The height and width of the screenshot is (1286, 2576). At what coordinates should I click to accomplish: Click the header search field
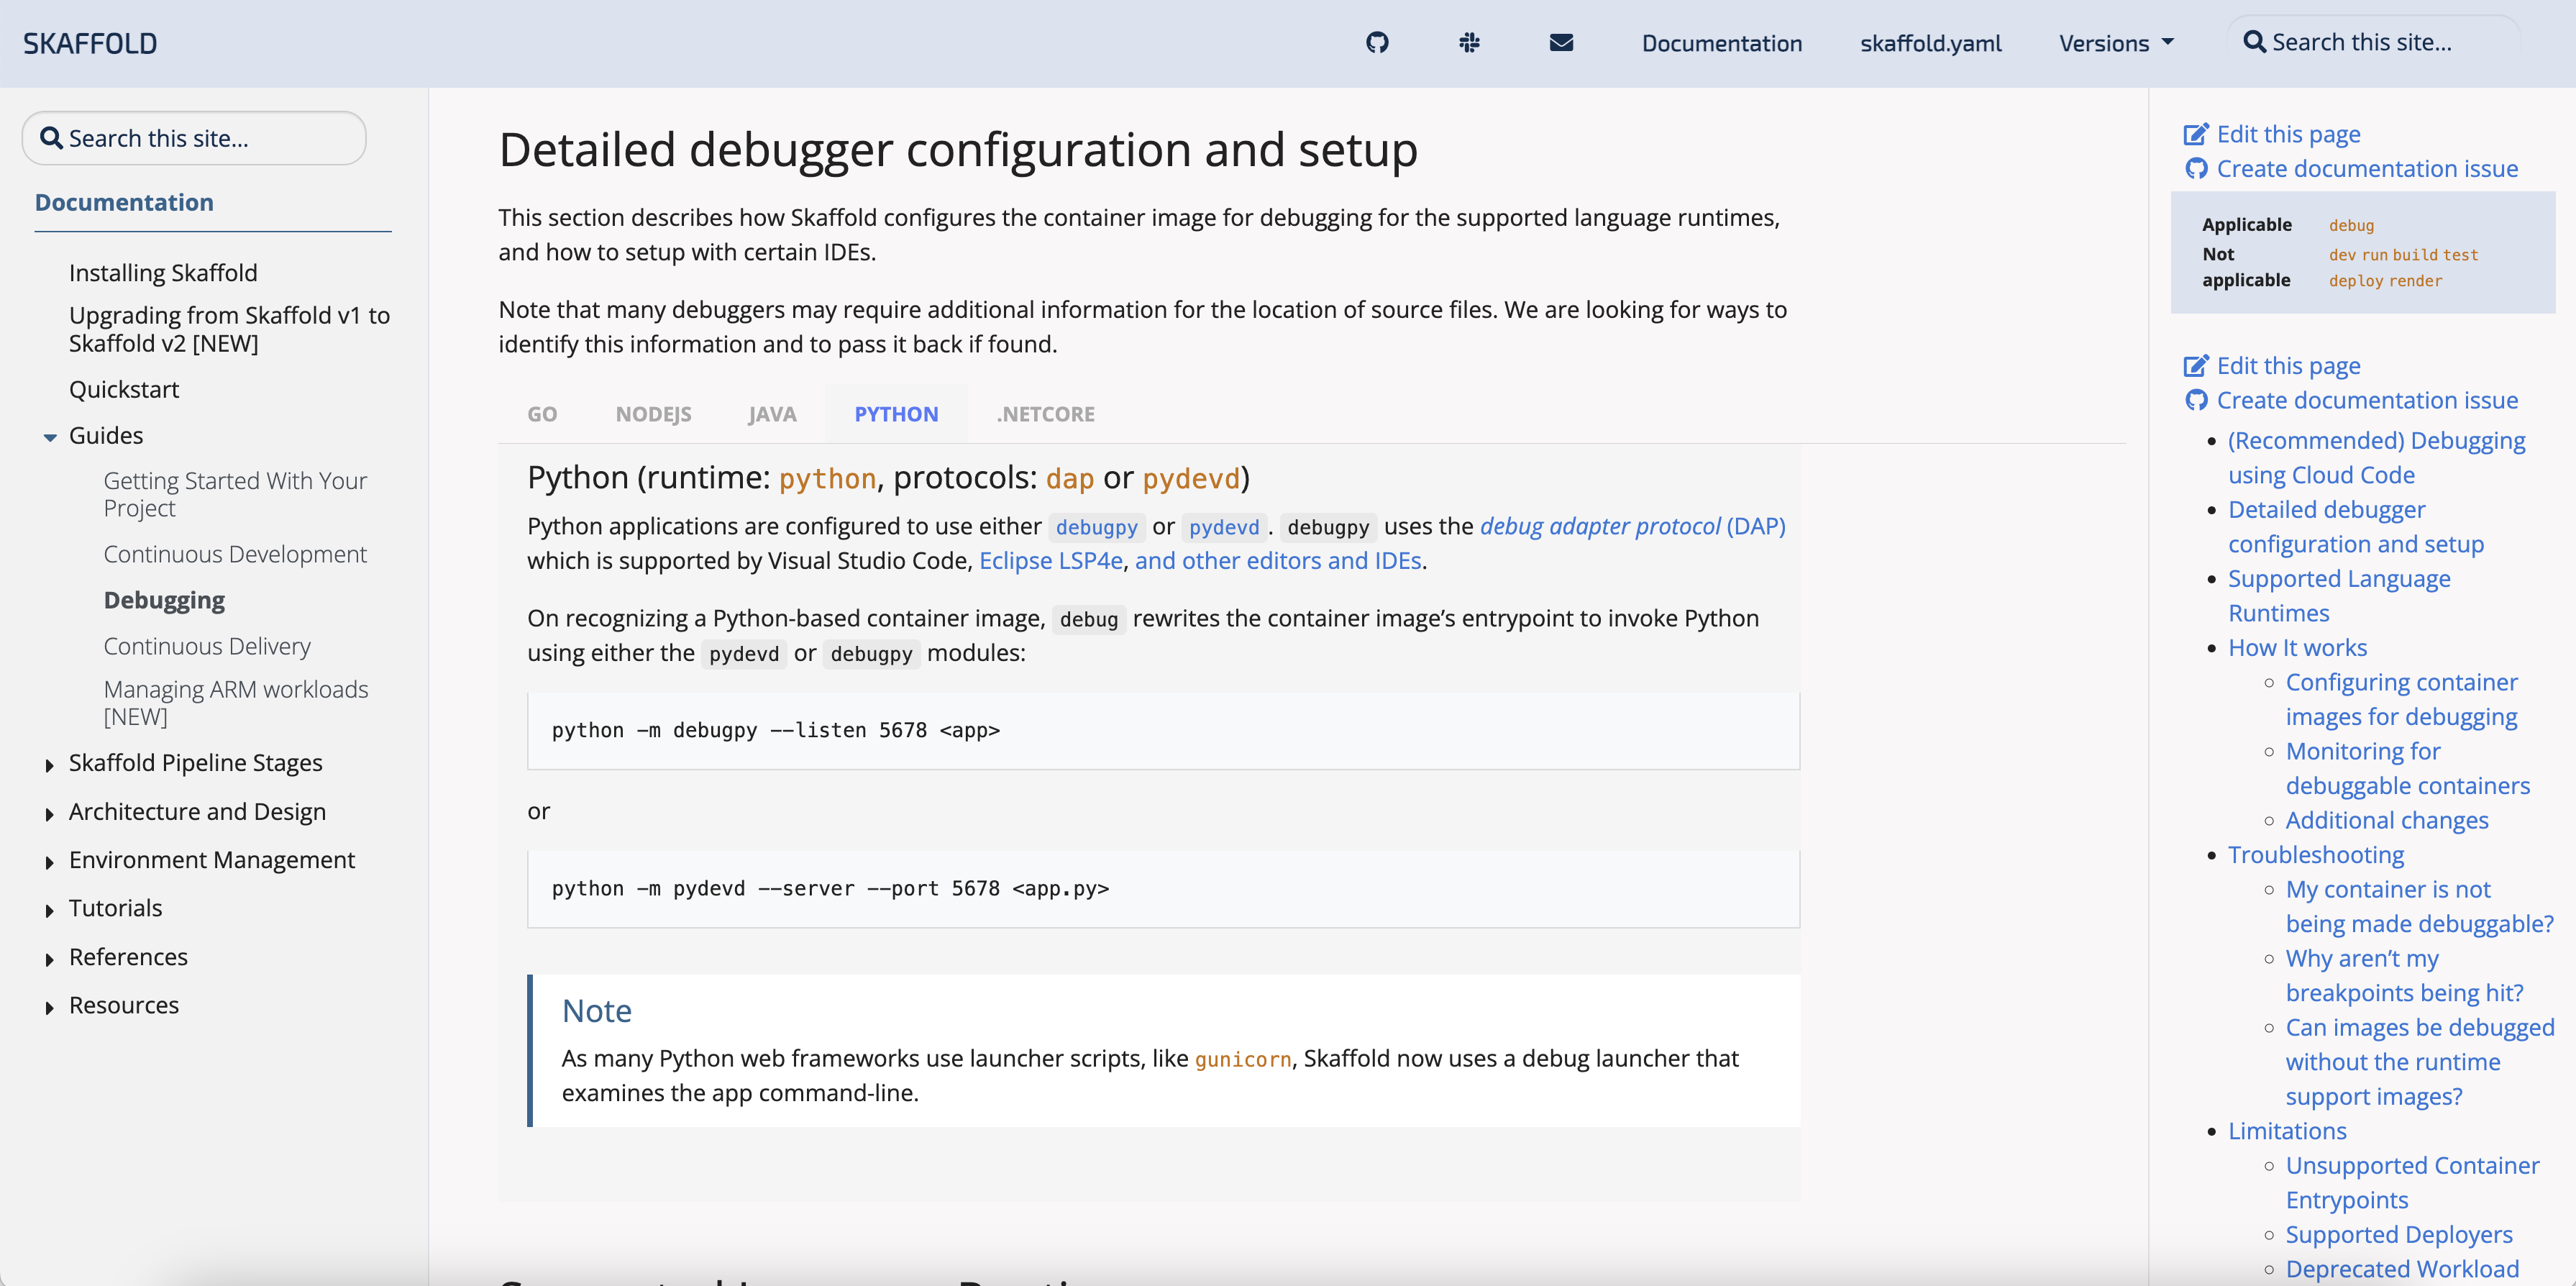pos(2373,42)
